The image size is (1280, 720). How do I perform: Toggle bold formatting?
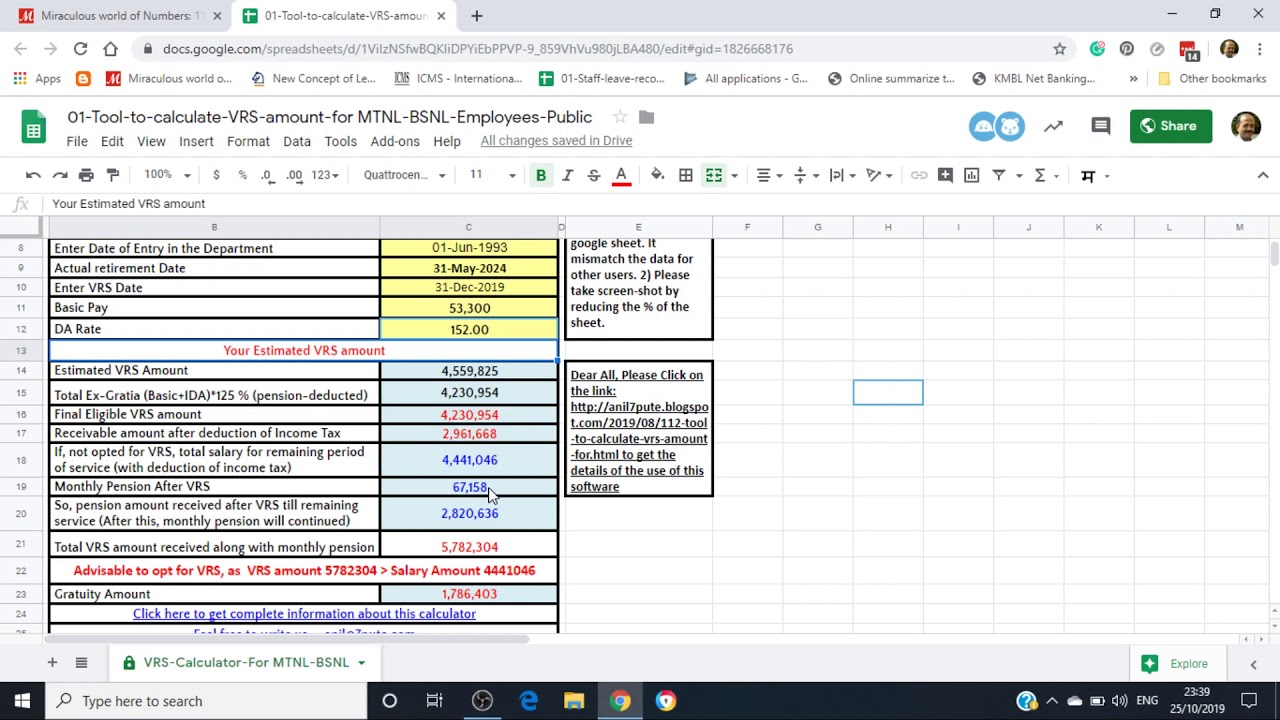[541, 175]
